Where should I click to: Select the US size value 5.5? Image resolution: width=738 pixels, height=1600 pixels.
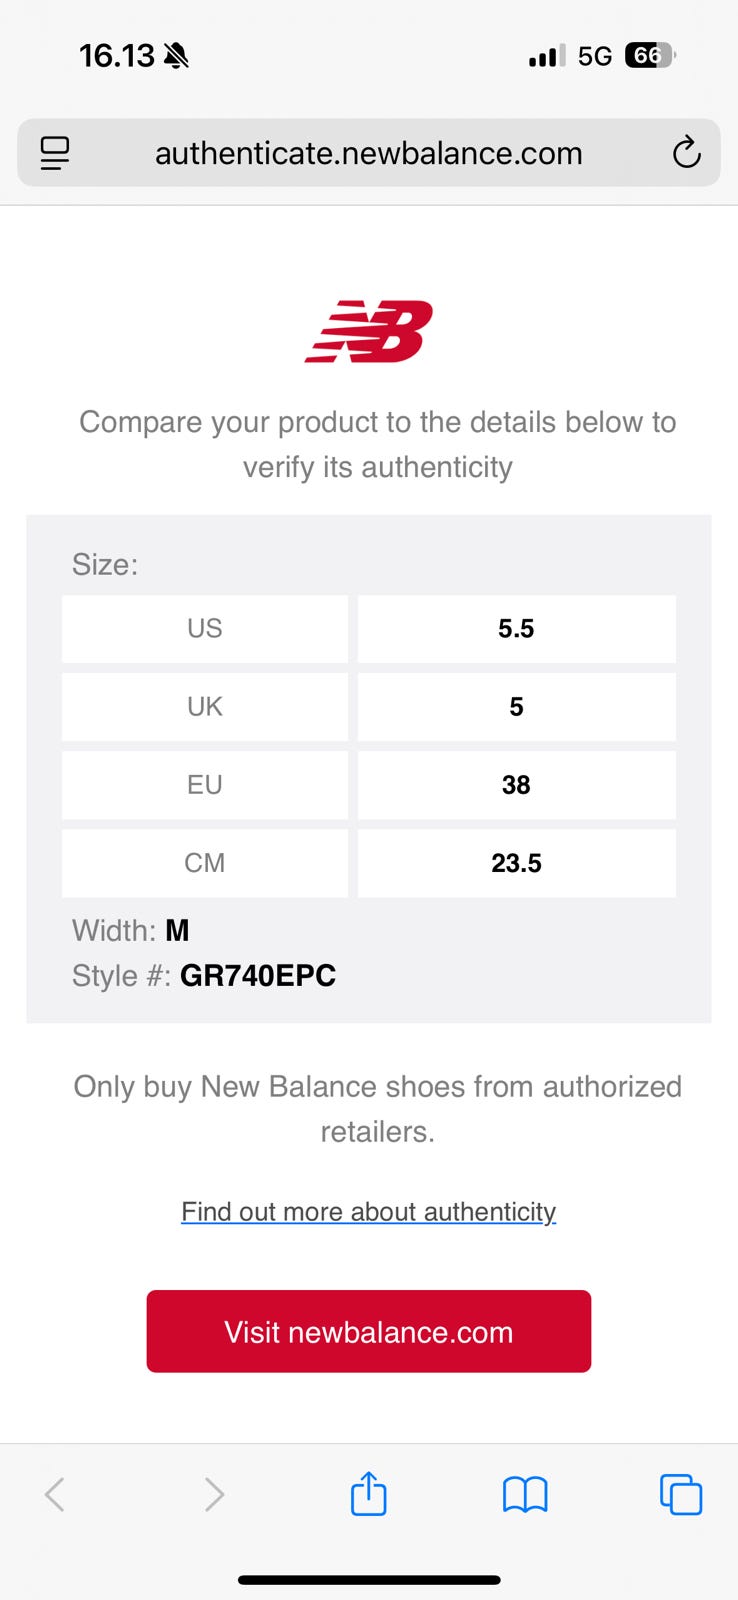click(516, 629)
